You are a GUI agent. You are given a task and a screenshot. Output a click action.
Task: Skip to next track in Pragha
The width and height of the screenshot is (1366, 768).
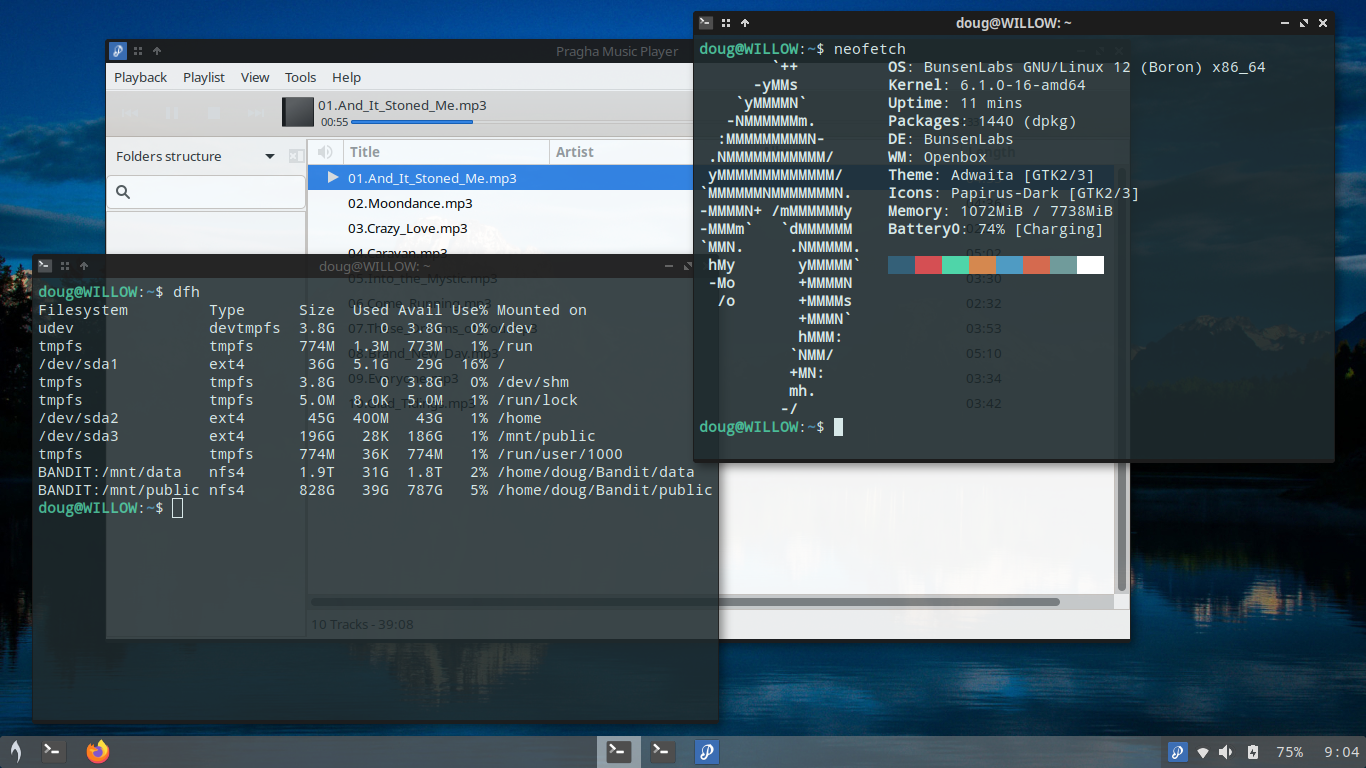257,114
